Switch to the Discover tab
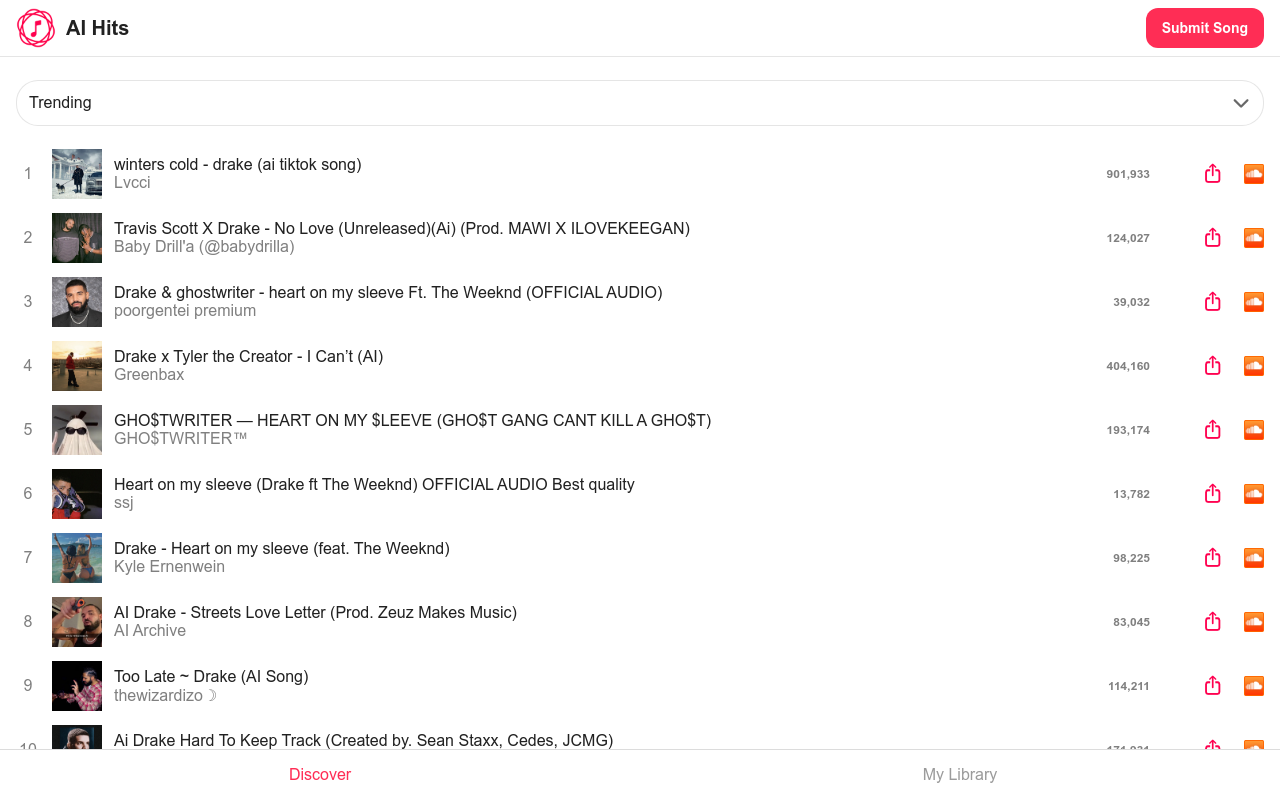Viewport: 1280px width, 800px height. pyautogui.click(x=320, y=774)
